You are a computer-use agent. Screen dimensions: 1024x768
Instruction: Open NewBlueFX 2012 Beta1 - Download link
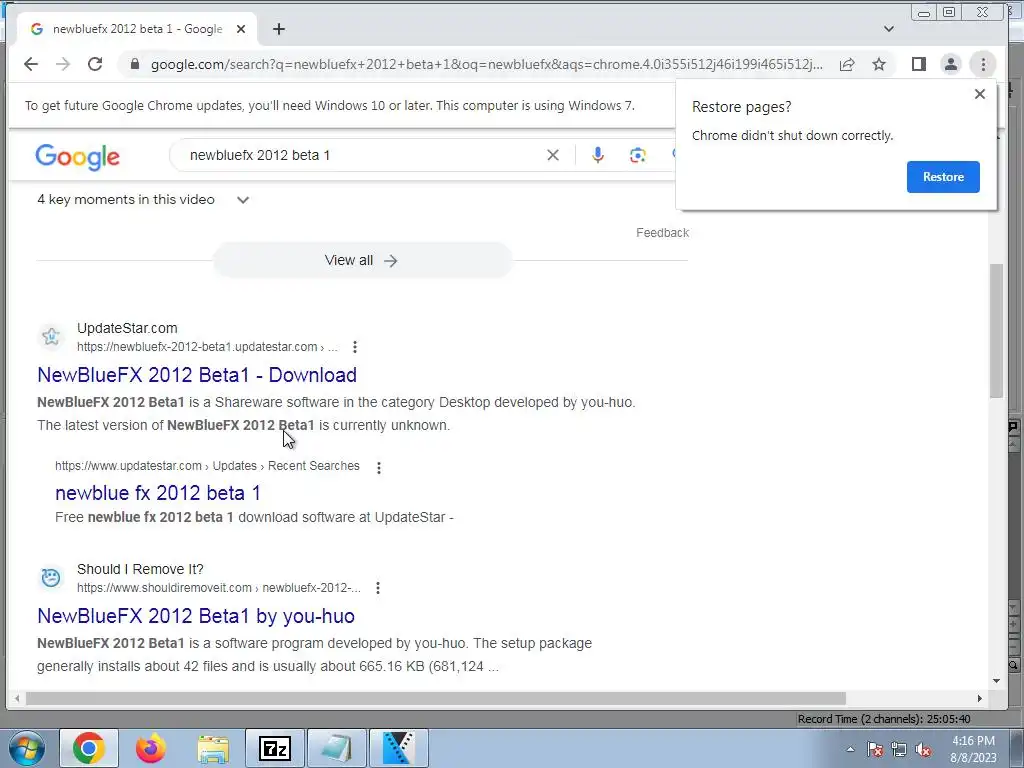[x=197, y=375]
